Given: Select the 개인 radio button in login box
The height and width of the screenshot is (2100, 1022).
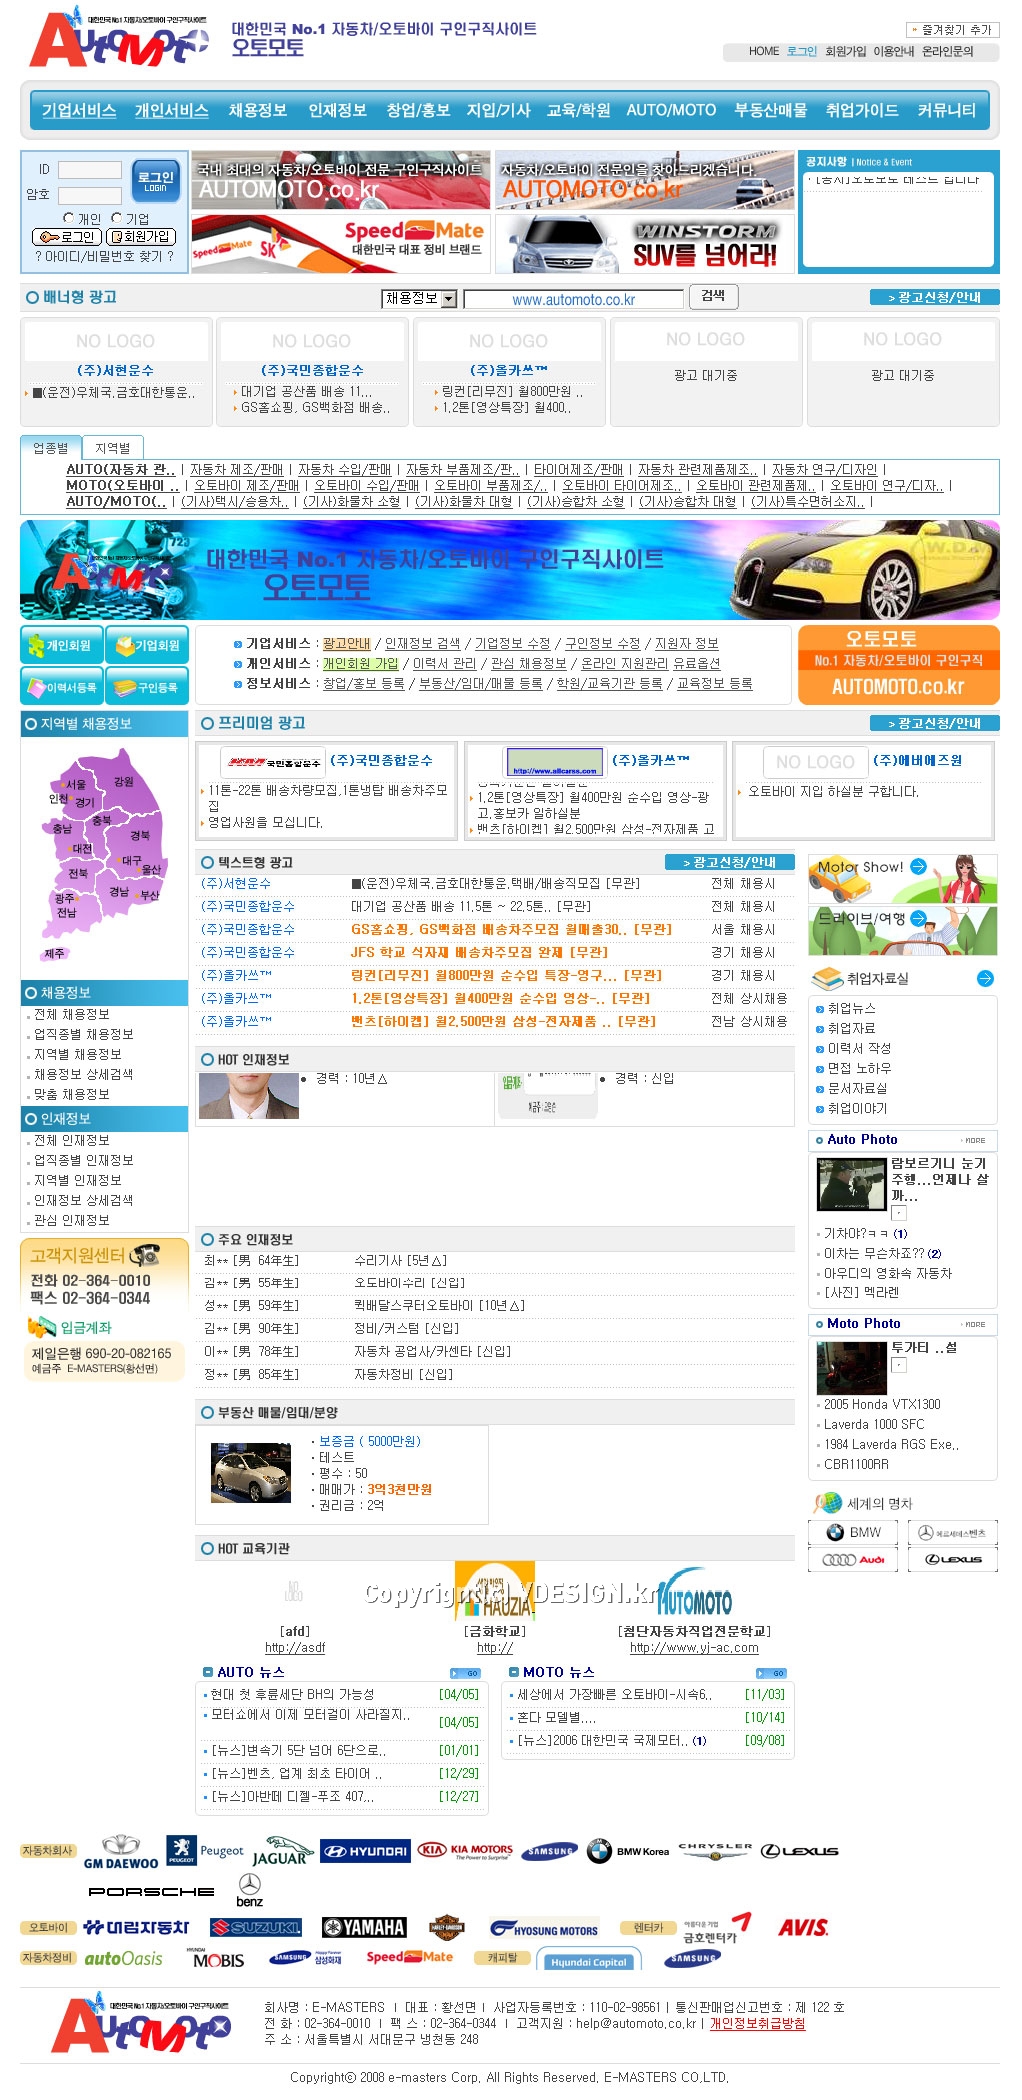Looking at the screenshot, I should (x=69, y=218).
